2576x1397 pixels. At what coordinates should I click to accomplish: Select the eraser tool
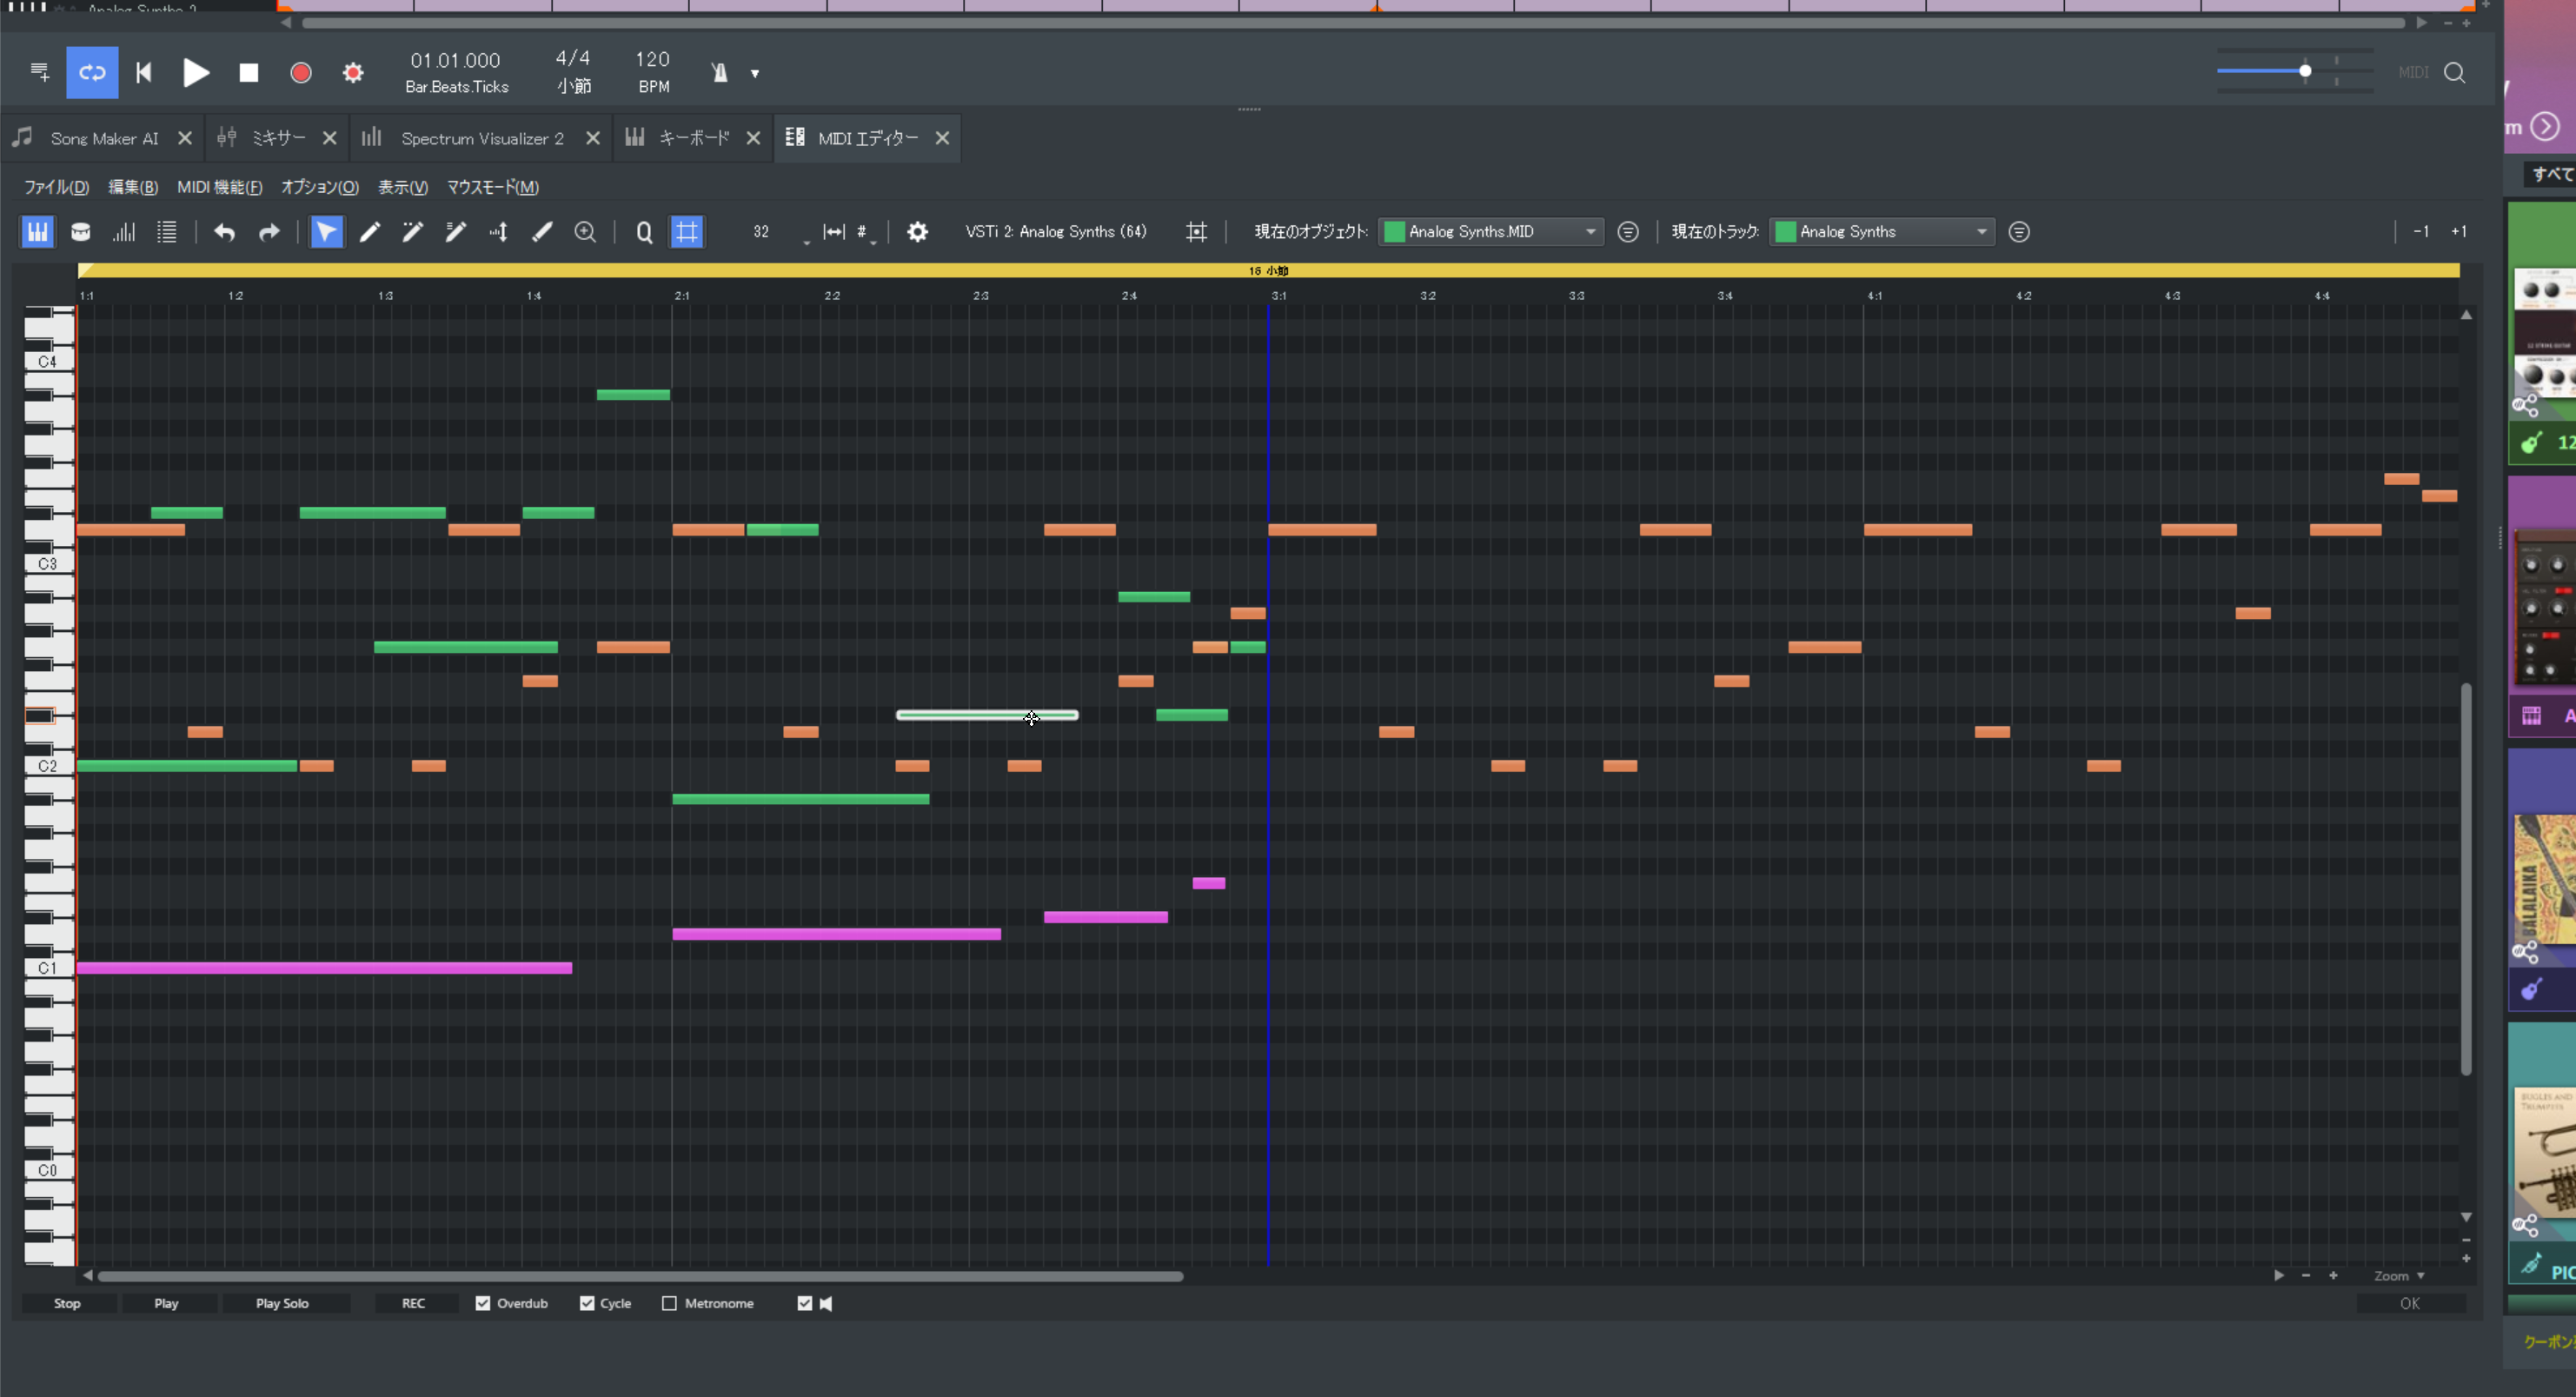542,232
